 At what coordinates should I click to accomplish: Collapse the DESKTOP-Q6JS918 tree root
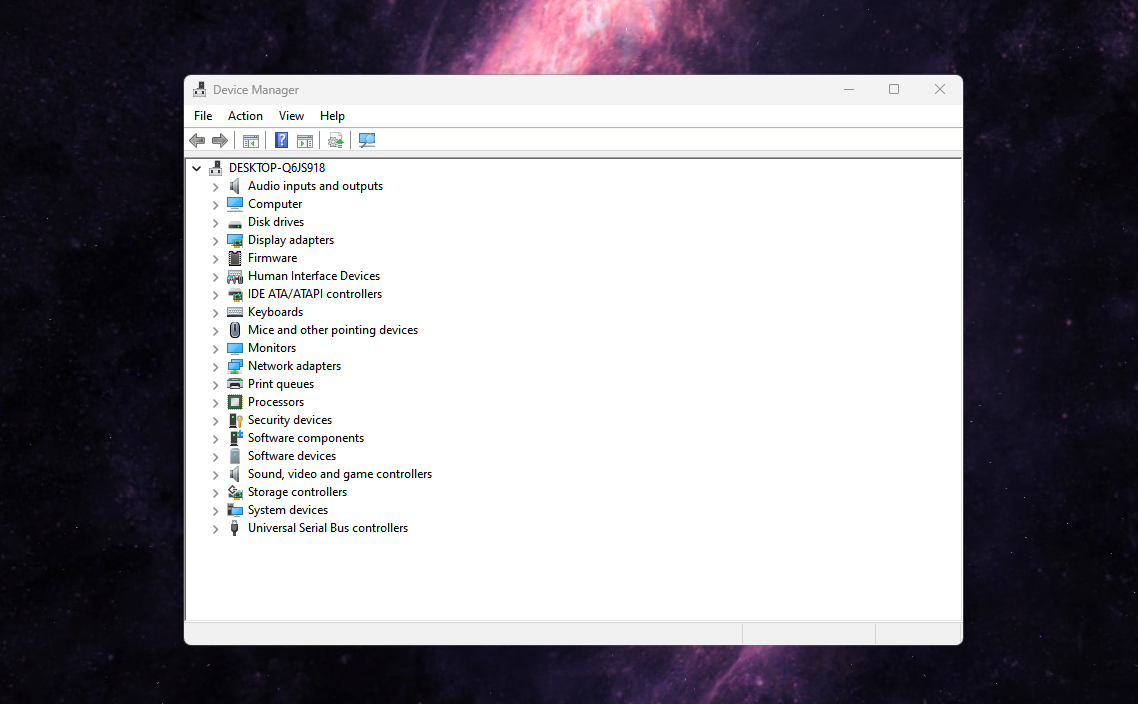[196, 167]
